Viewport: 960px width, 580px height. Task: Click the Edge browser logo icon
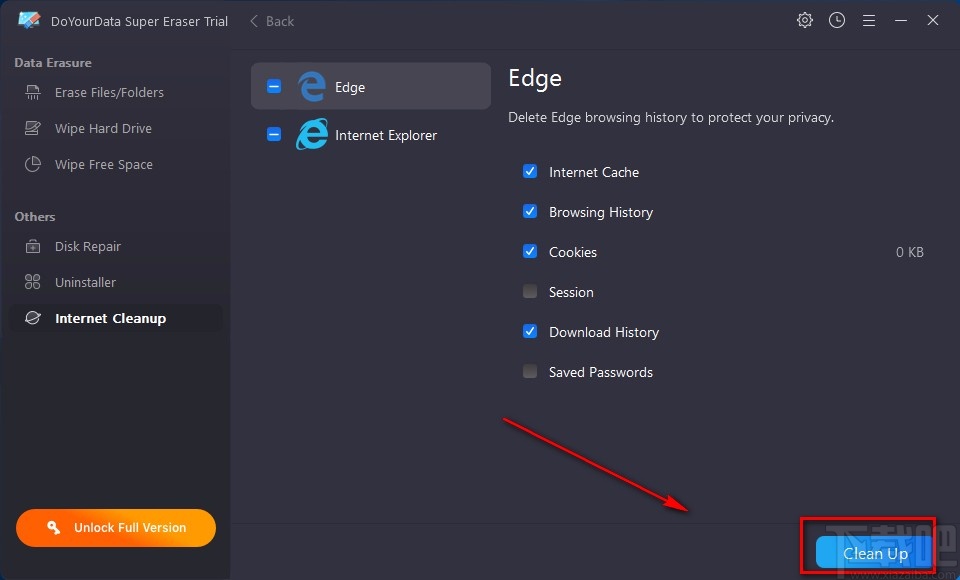(x=312, y=87)
